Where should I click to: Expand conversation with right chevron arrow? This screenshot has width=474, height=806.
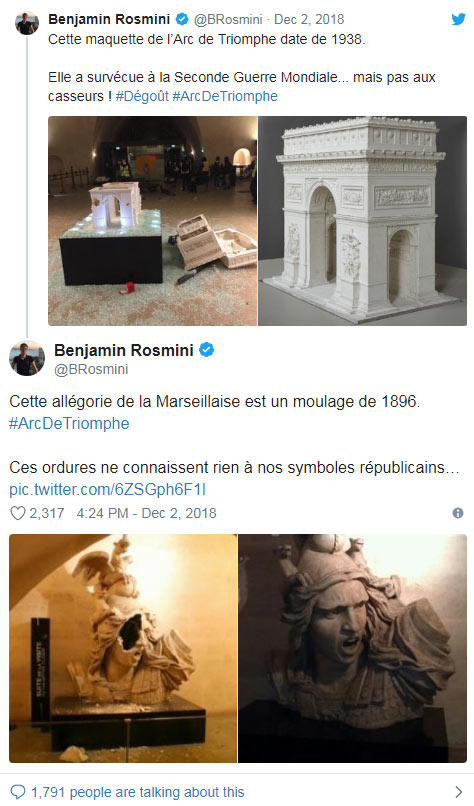click(459, 792)
